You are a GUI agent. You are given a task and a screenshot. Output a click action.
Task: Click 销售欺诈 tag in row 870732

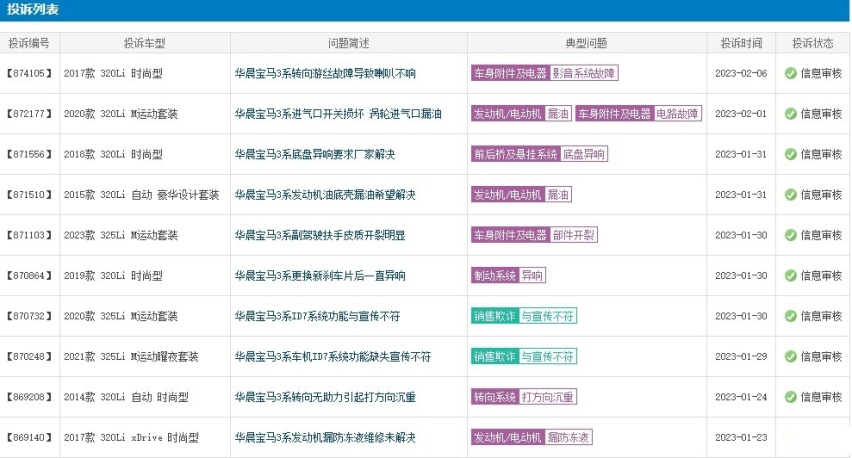click(495, 316)
